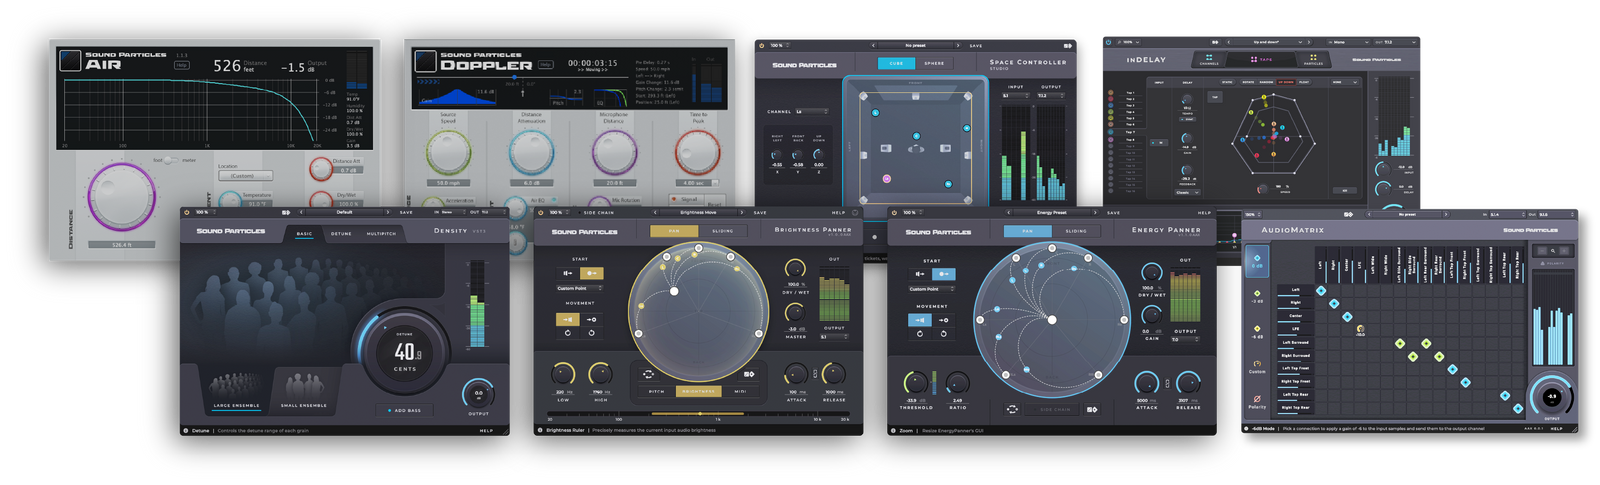Open the Particles tab in InDelay

[1313, 59]
